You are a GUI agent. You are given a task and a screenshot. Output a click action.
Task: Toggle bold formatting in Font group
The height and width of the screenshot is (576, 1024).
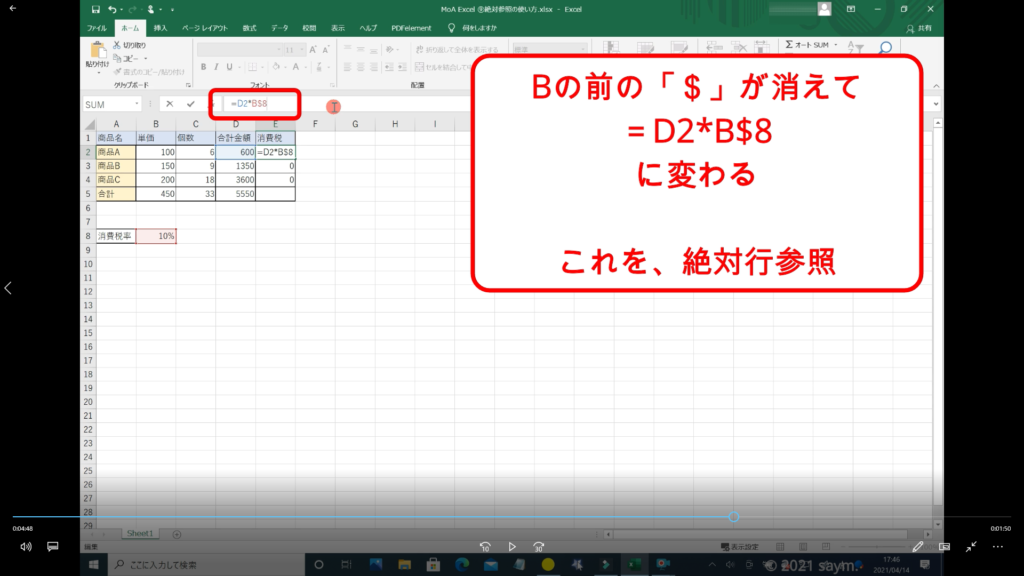(203, 67)
